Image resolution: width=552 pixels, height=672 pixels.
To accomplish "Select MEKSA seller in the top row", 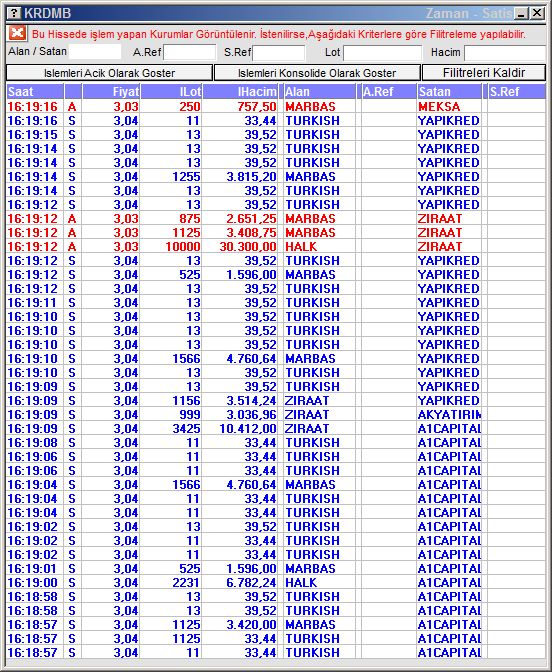I will [449, 106].
